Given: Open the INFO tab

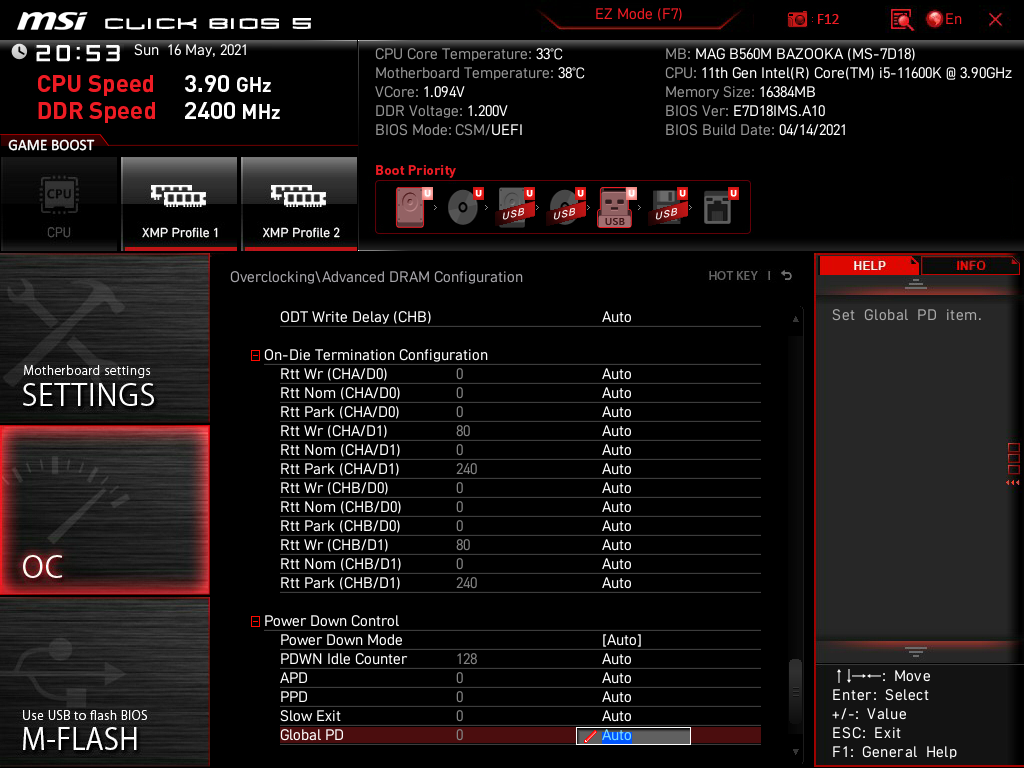Looking at the screenshot, I should [x=970, y=266].
